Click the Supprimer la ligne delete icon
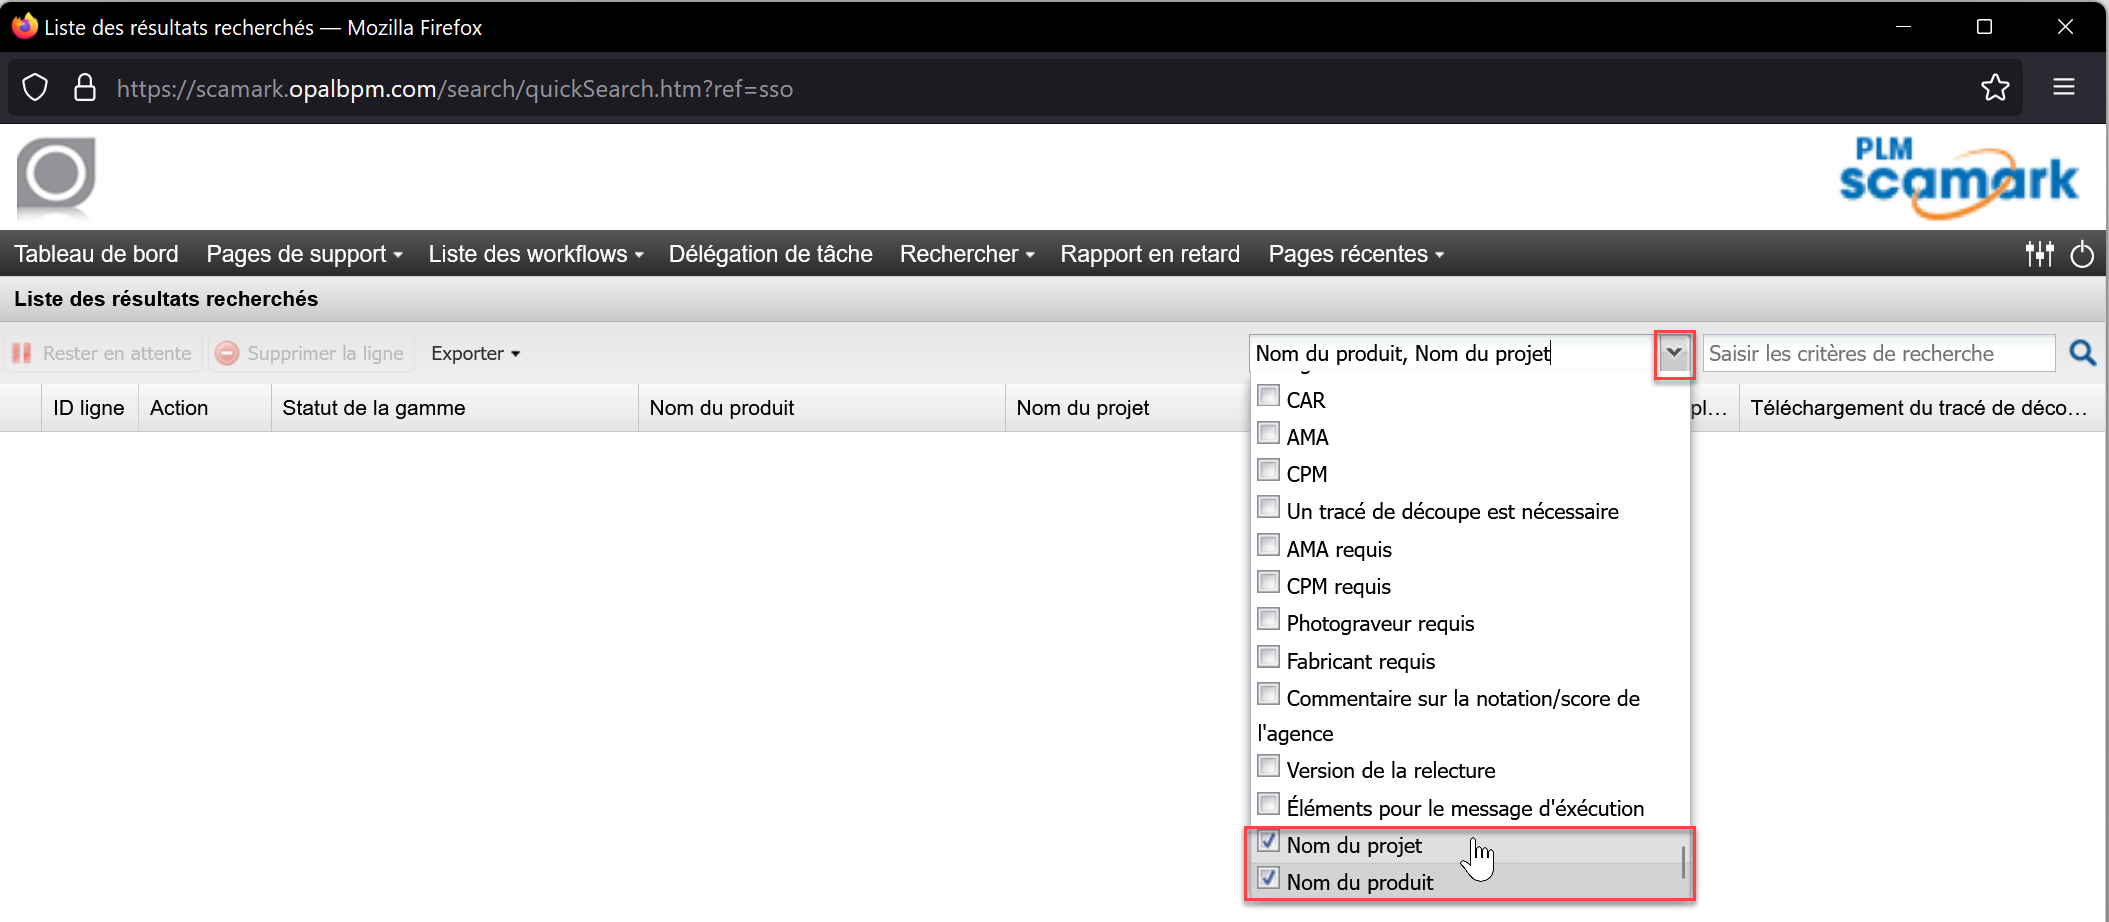Viewport: 2109px width, 922px height. pos(228,353)
